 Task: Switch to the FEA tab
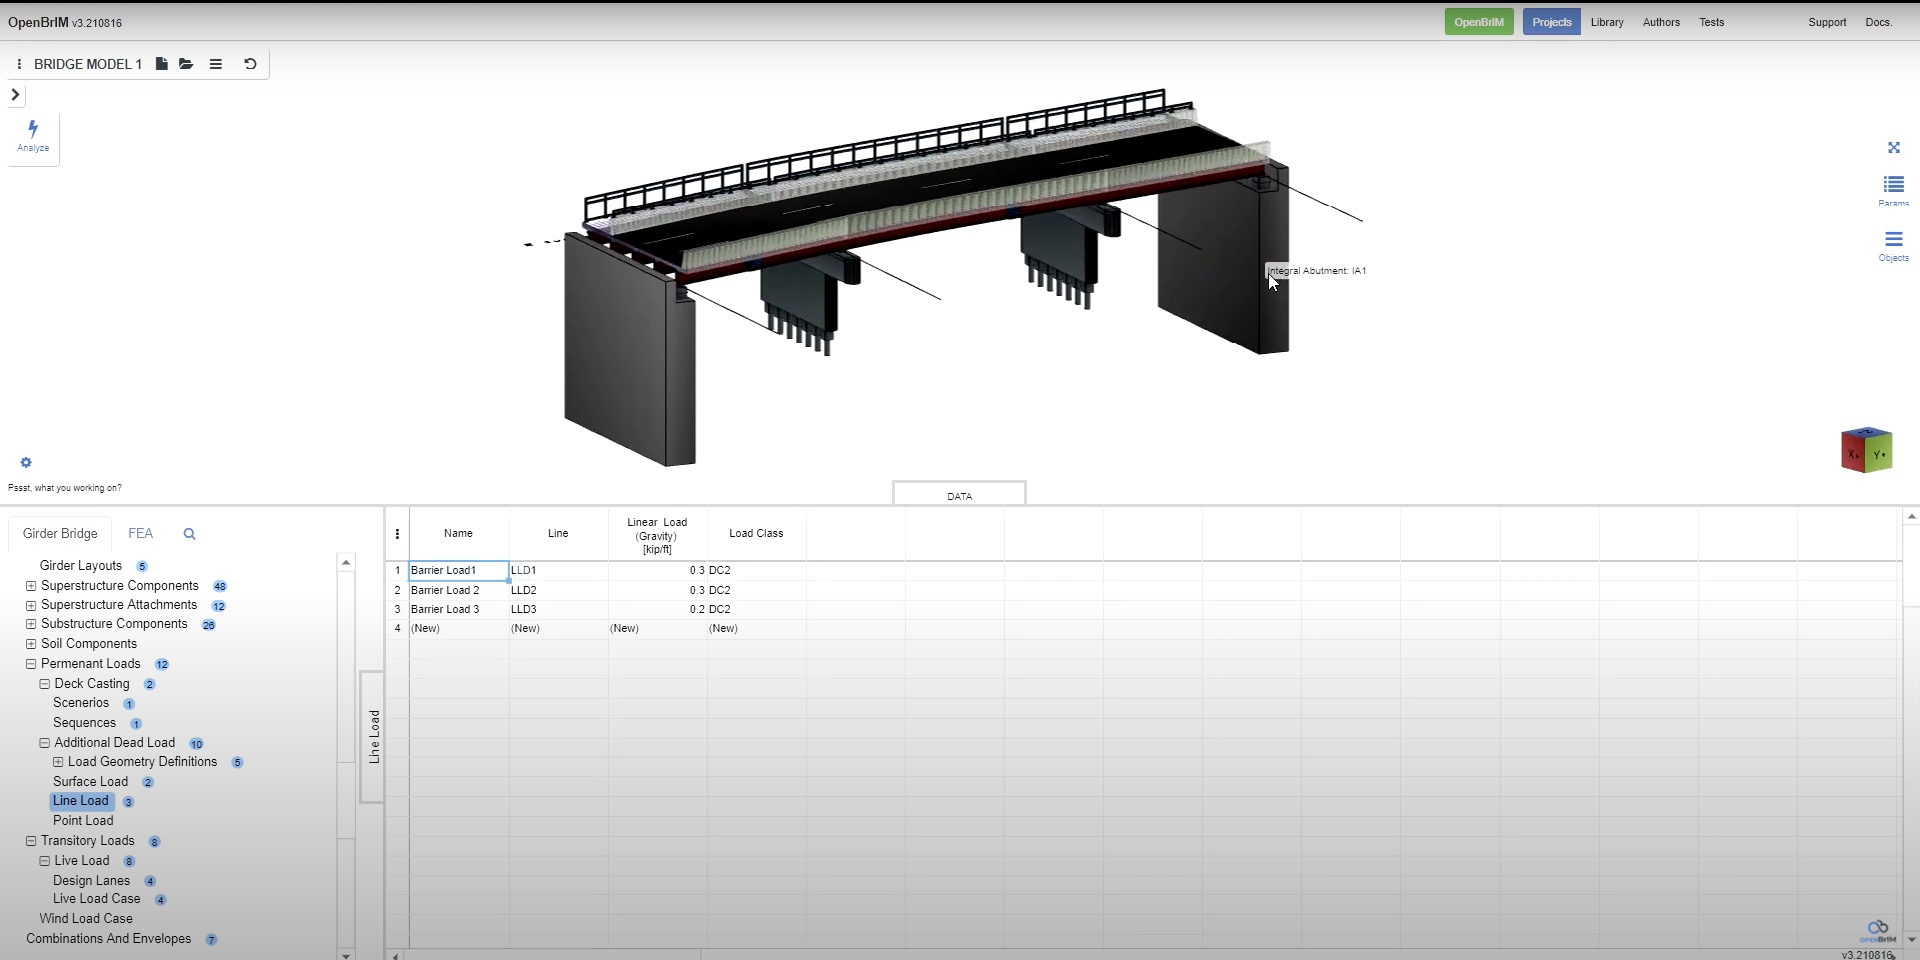click(140, 534)
